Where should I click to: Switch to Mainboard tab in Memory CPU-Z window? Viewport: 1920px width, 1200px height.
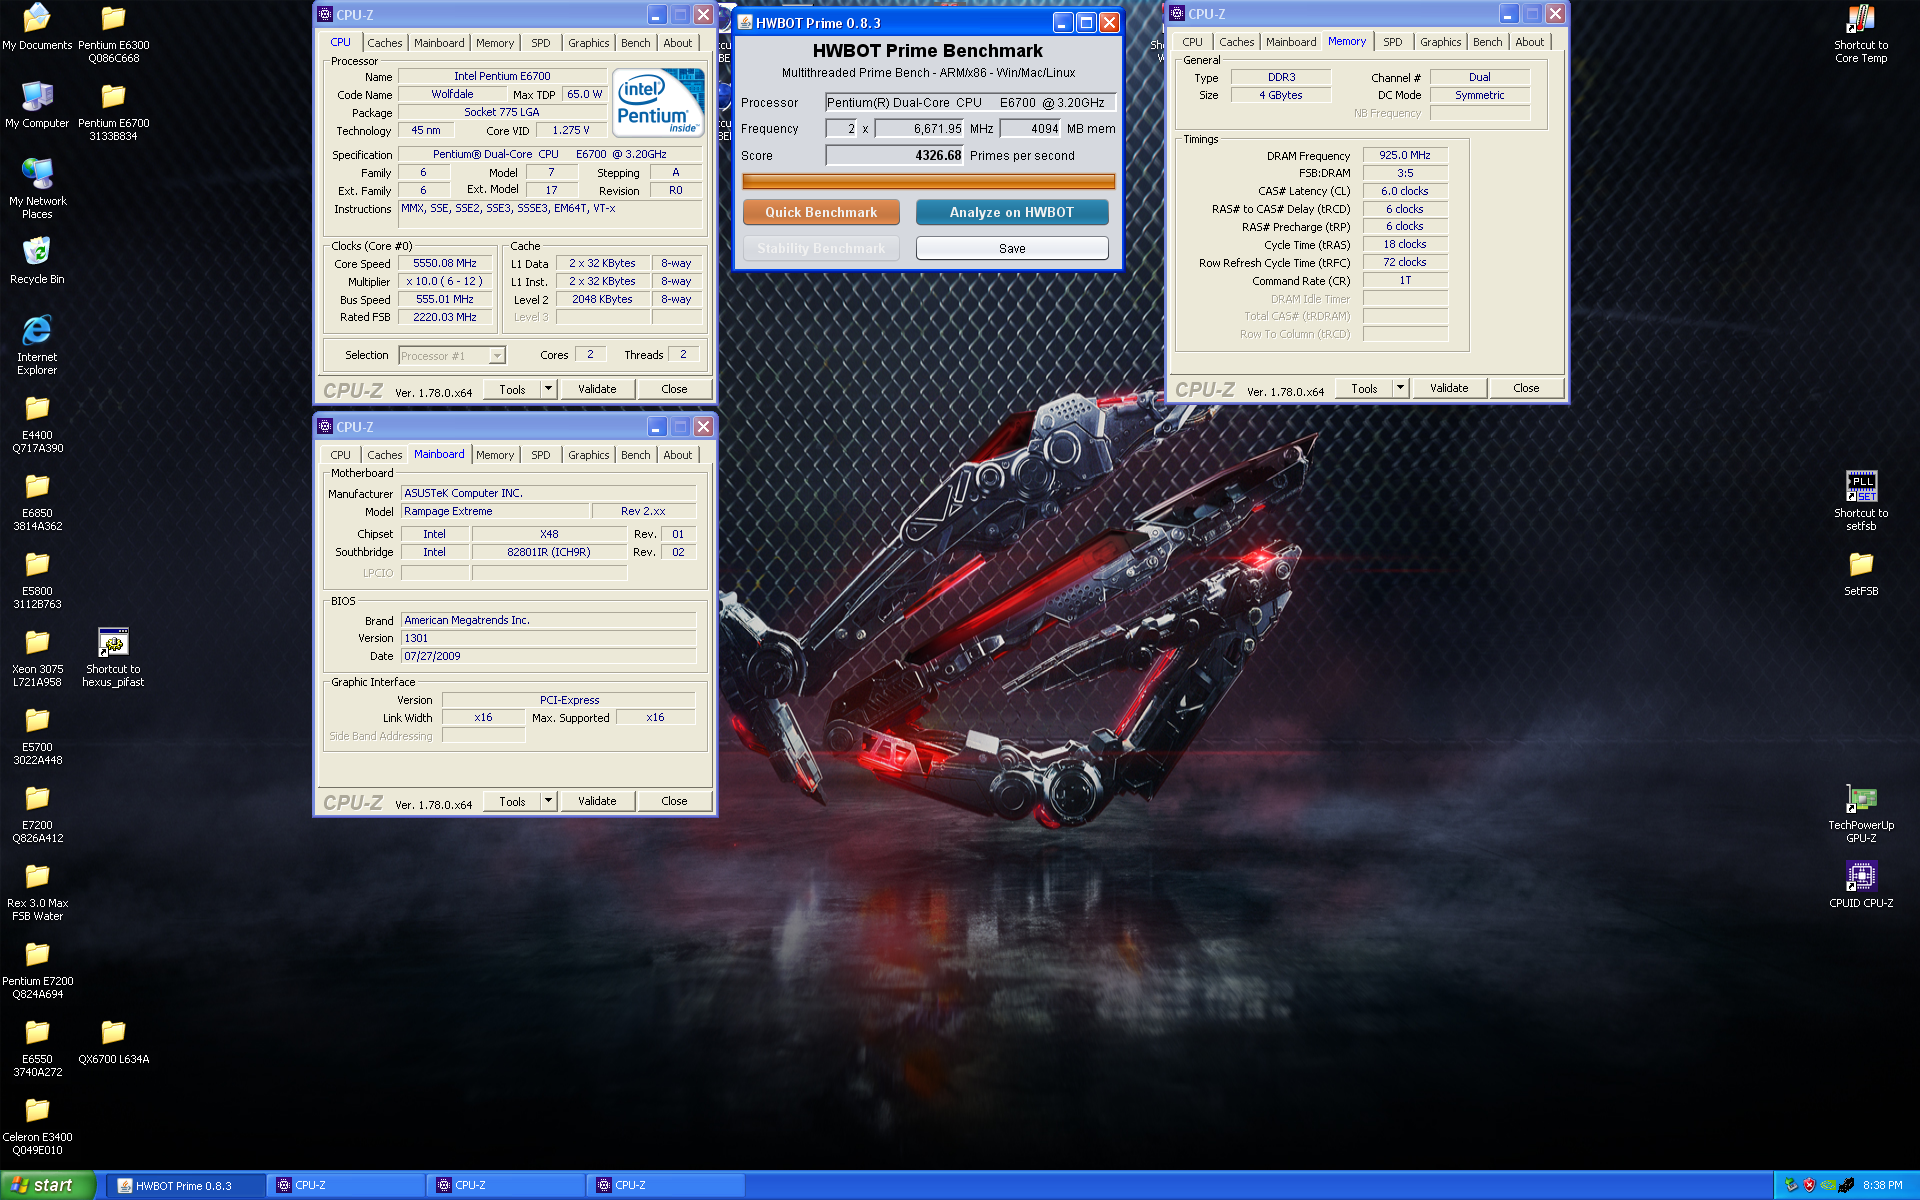[1291, 42]
